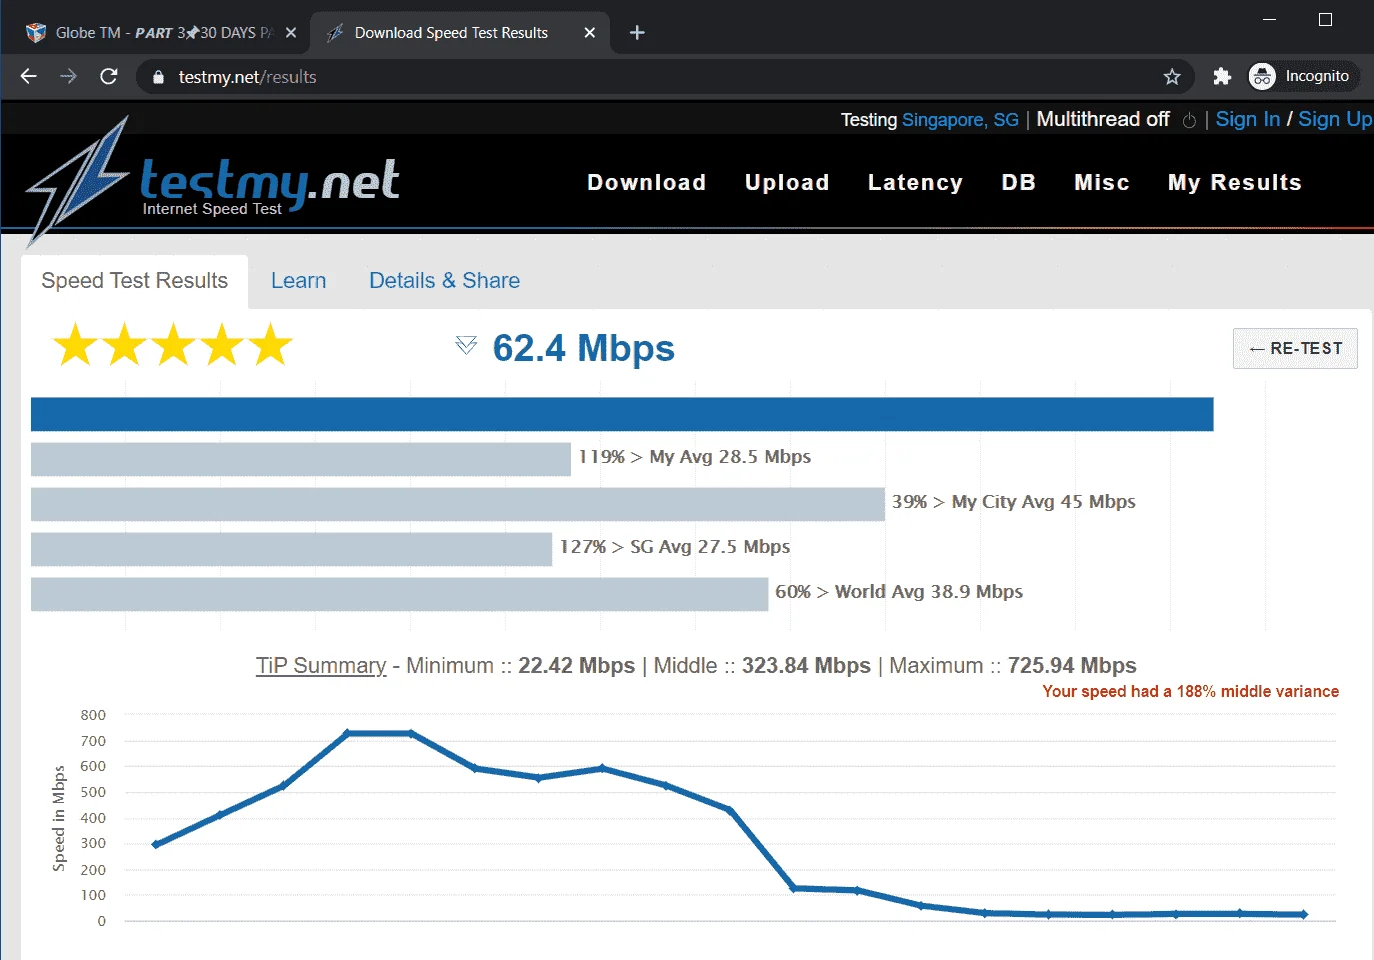Viewport: 1374px width, 960px height.
Task: Open the Speed Test Results tab
Action: 135,281
